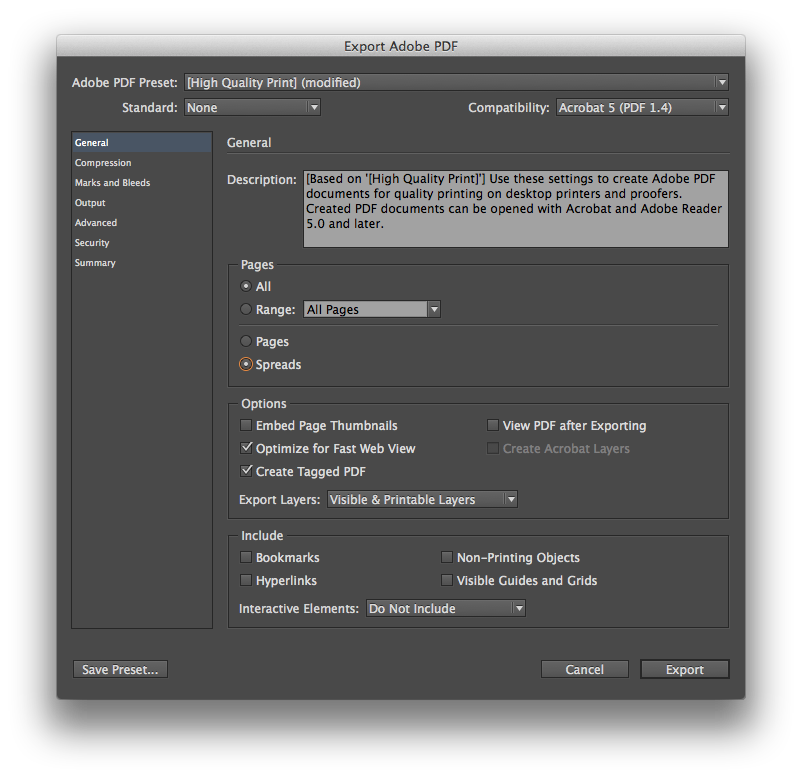Image resolution: width=802 pixels, height=778 pixels.
Task: Select the Spreads radio option
Action: pos(246,364)
